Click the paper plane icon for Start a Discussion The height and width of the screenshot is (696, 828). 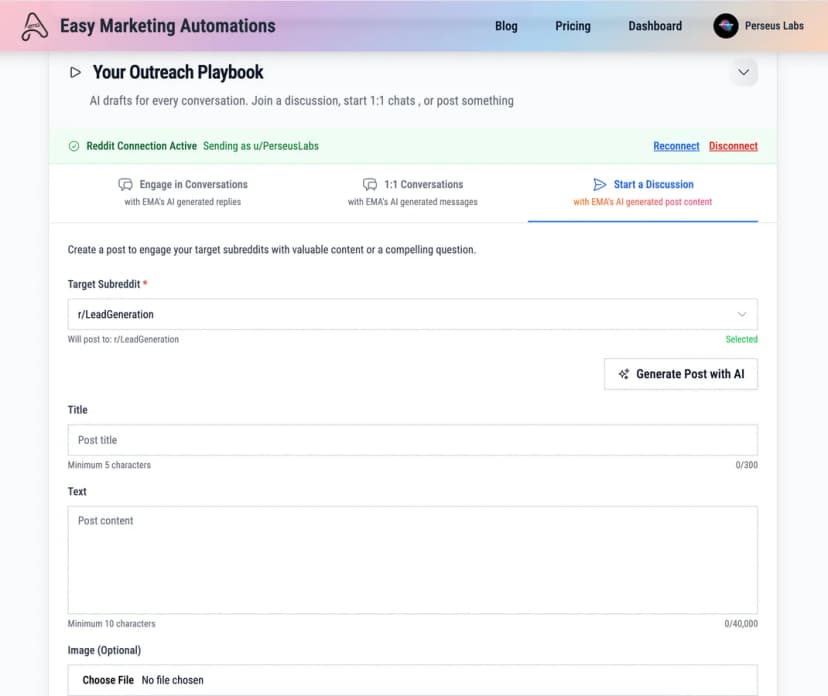(x=599, y=184)
